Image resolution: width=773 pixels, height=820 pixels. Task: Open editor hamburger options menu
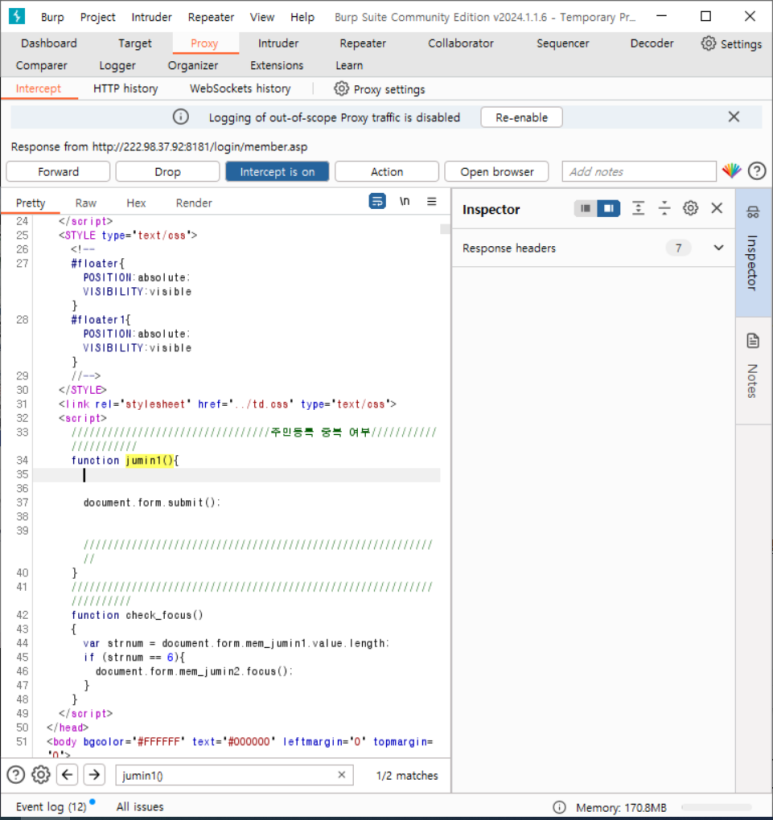pyautogui.click(x=431, y=201)
